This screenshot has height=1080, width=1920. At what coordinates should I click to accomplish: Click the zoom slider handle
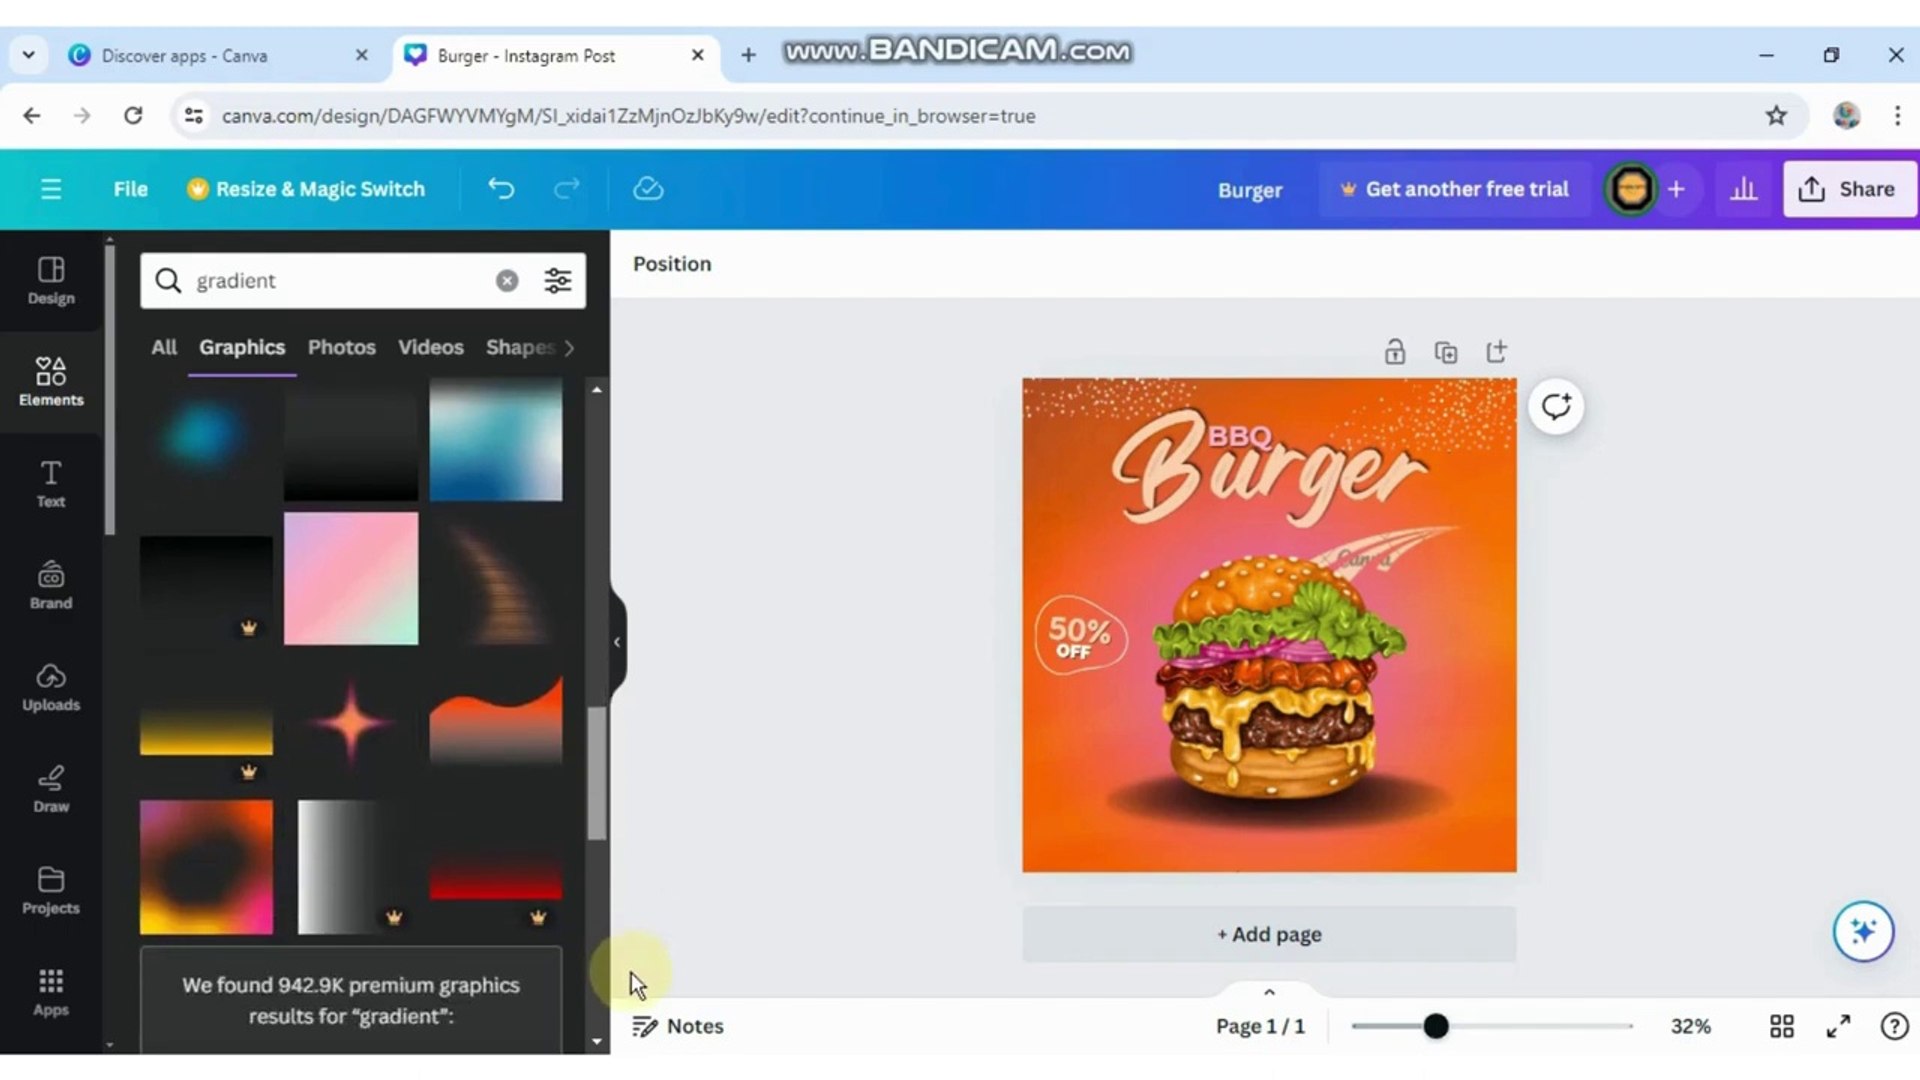[x=1437, y=1025]
